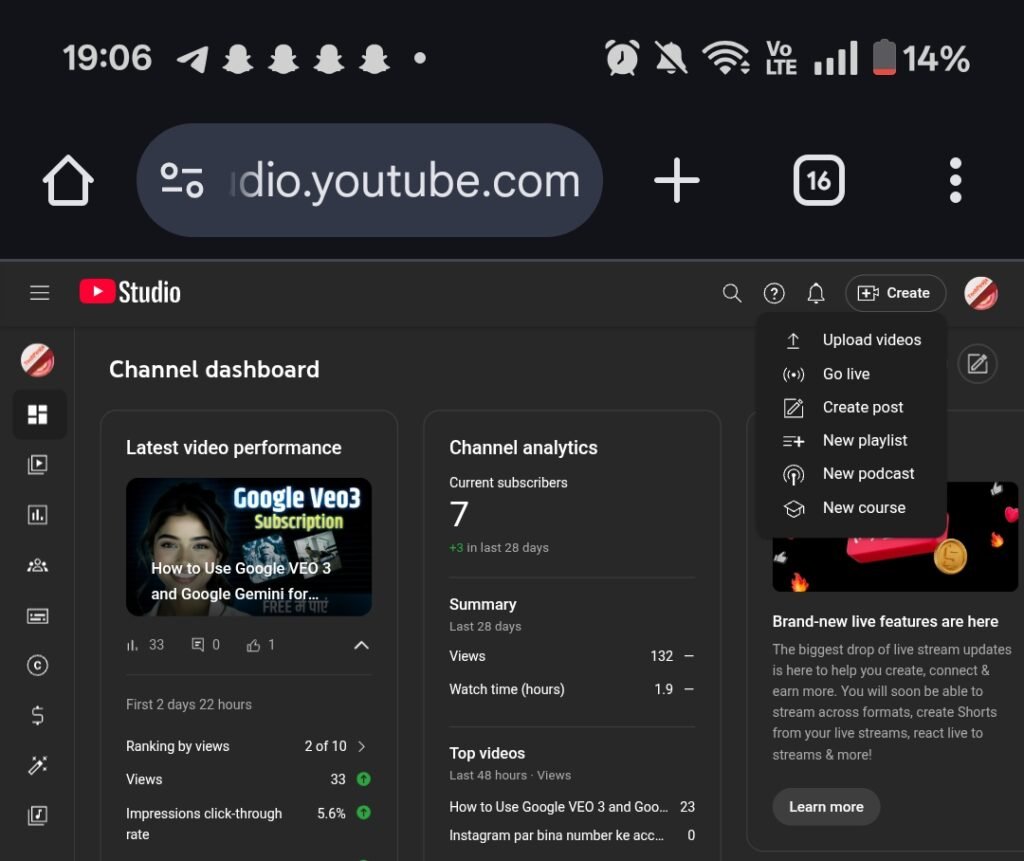Click the Create button in the header
1024x861 pixels.
[x=895, y=293]
